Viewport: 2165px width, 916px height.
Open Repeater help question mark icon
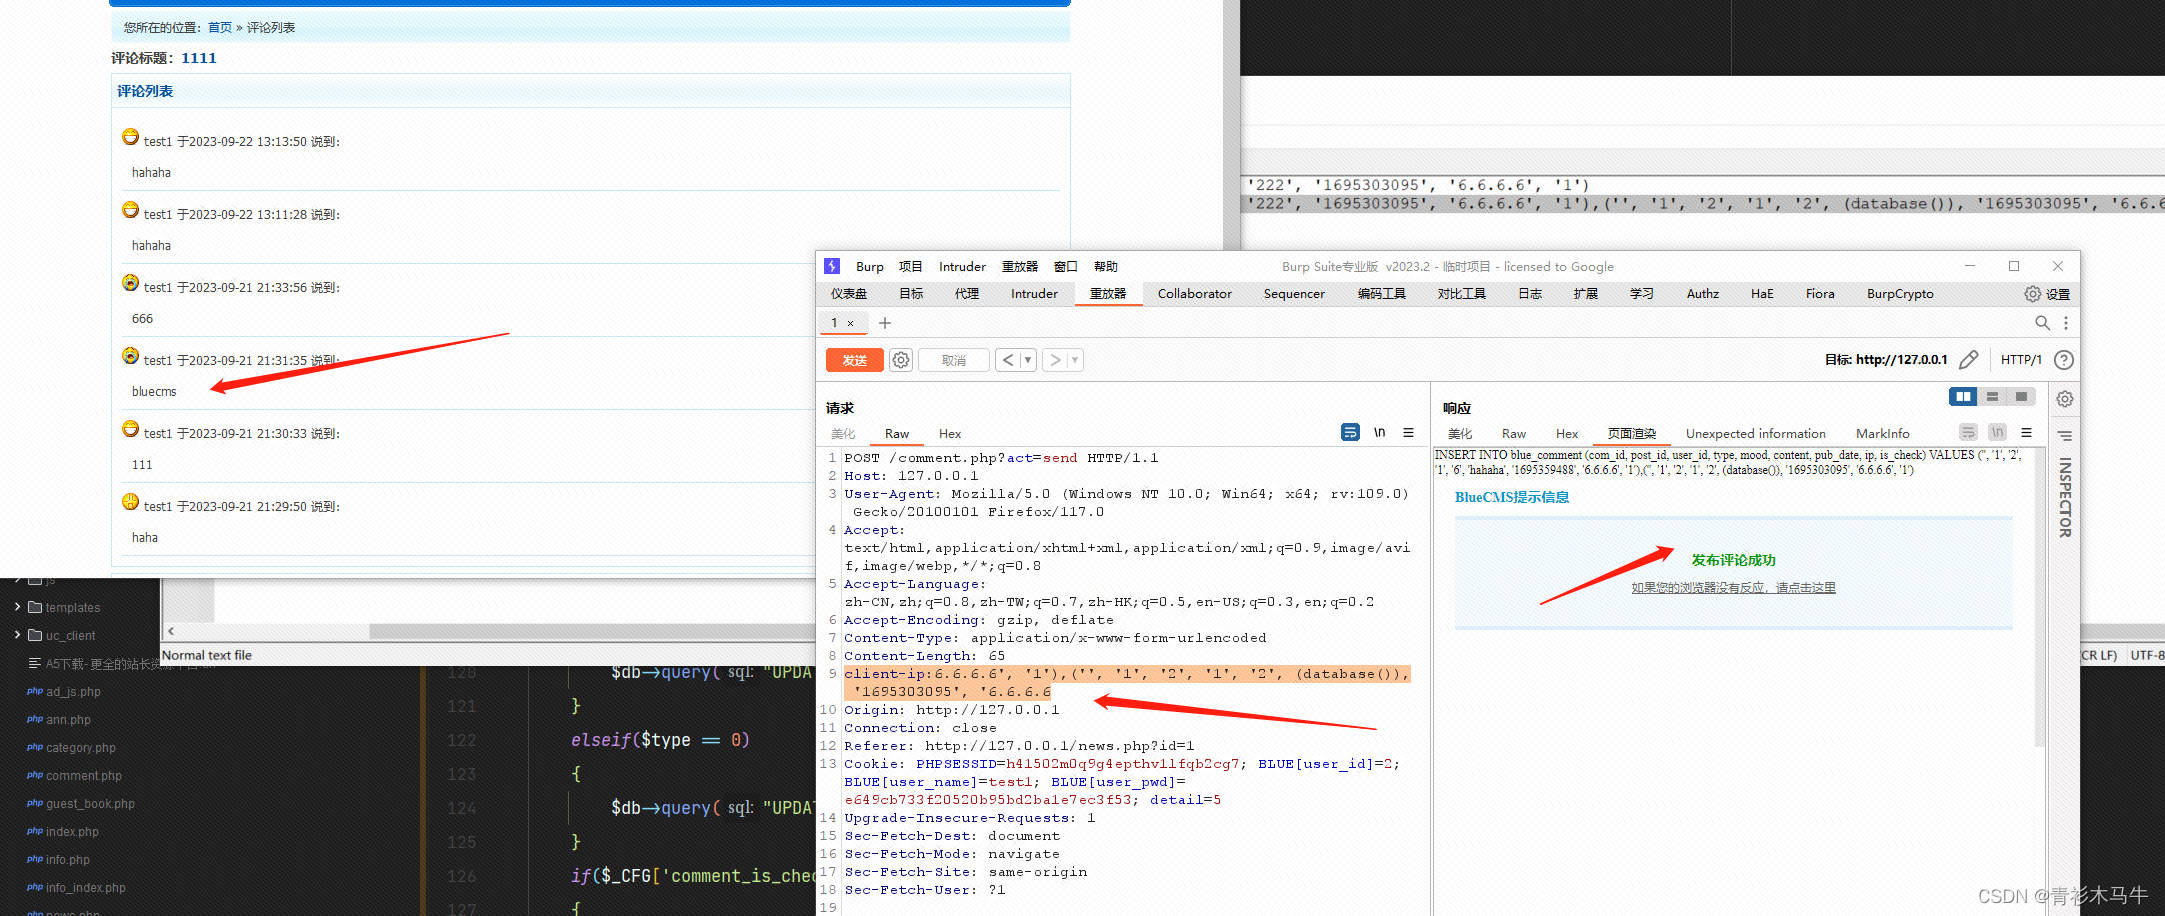click(2064, 360)
